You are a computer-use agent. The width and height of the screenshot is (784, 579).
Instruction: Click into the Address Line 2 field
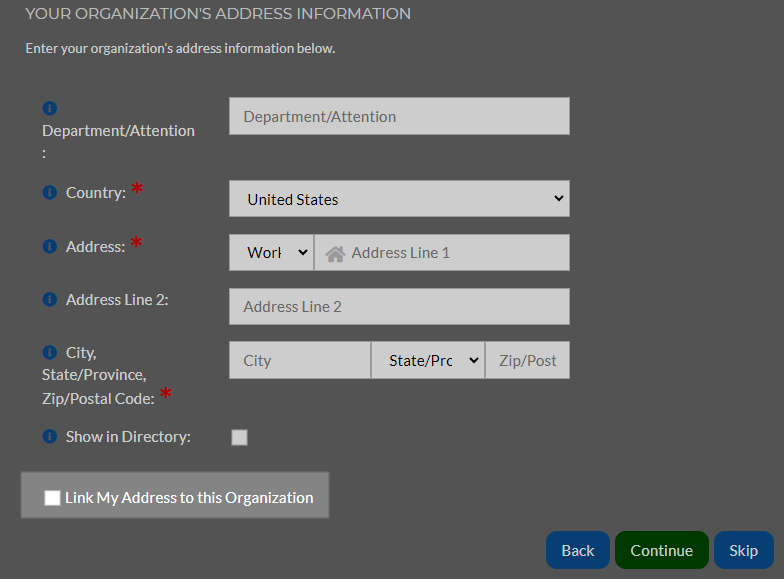399,306
